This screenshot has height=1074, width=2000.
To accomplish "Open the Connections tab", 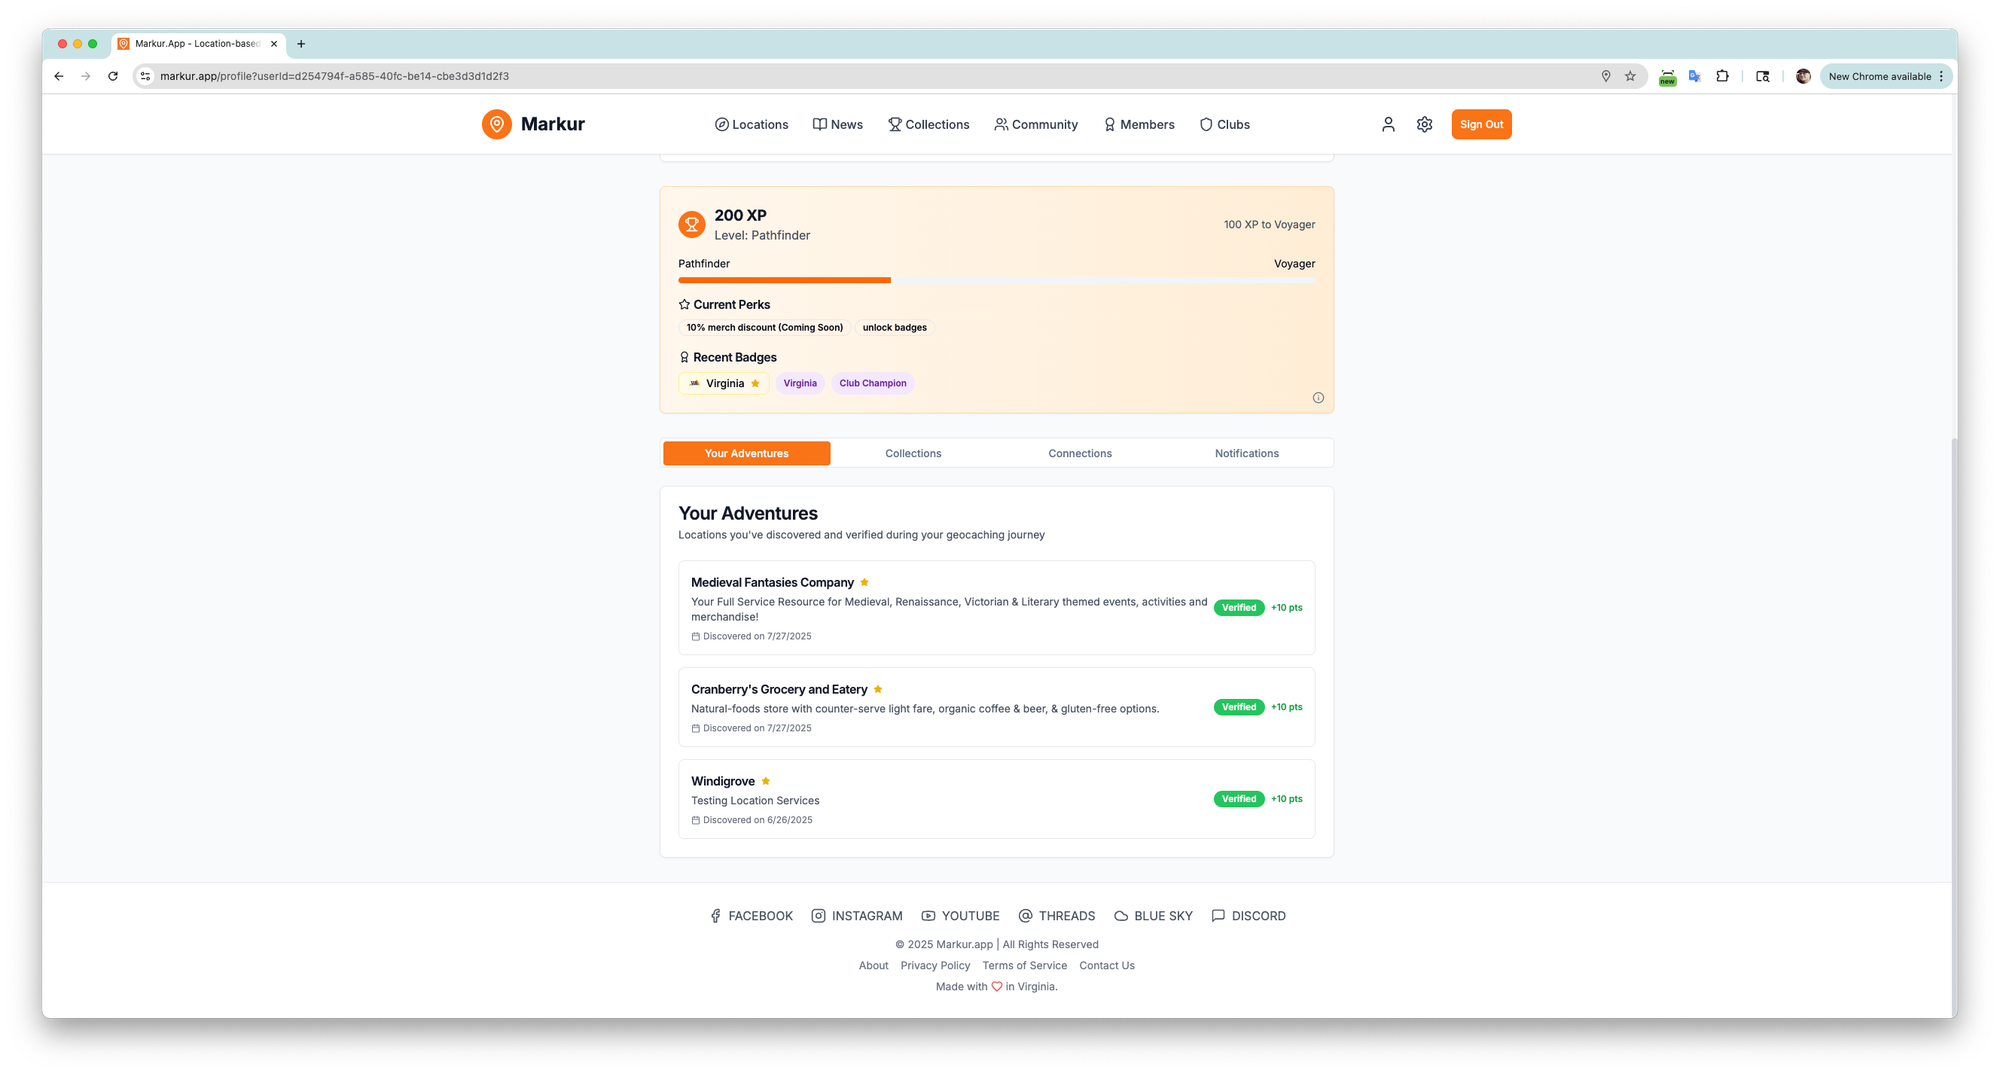I will pyautogui.click(x=1080, y=453).
